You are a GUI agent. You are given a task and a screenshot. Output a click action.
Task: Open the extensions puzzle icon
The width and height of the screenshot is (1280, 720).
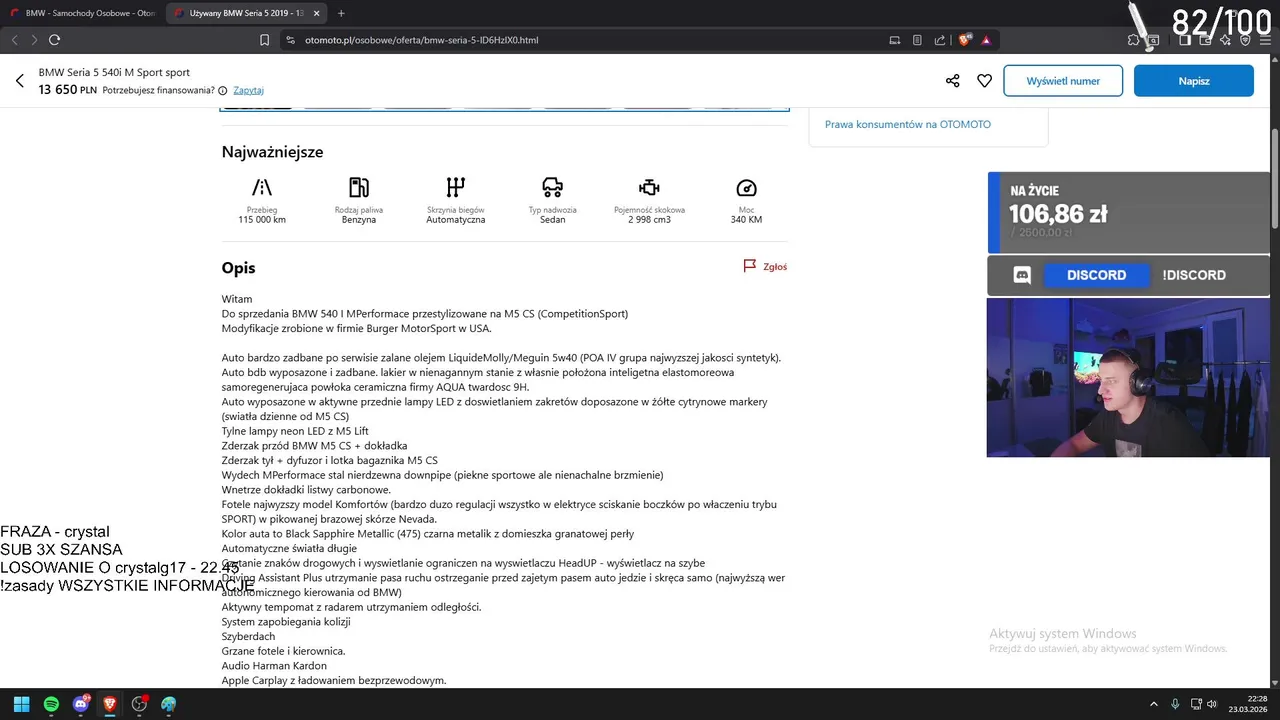click(1133, 40)
